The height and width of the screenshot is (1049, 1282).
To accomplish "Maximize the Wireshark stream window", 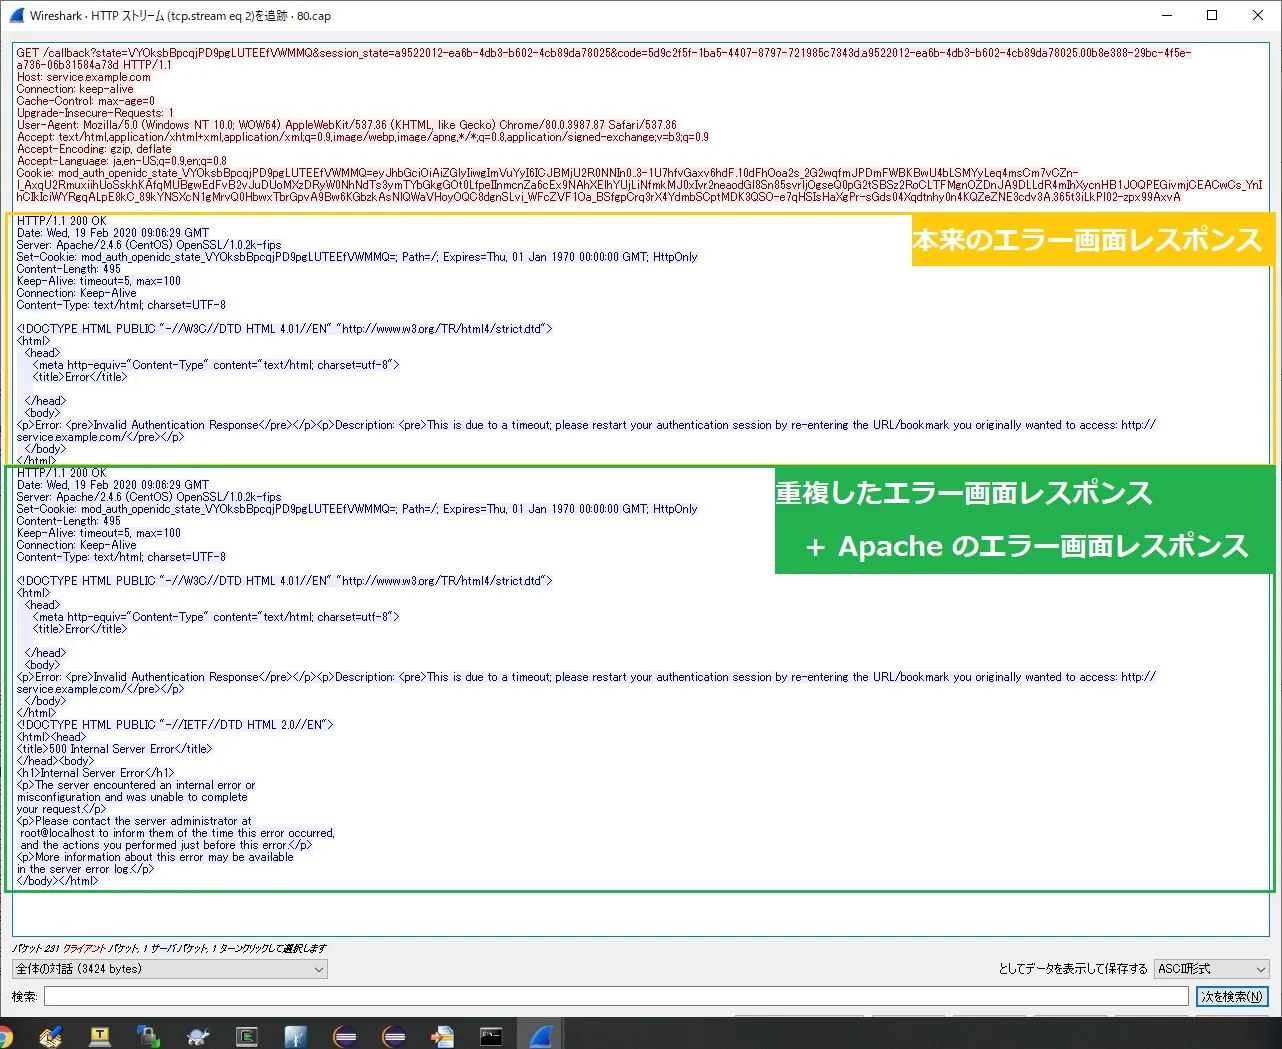I will pos(1212,15).
